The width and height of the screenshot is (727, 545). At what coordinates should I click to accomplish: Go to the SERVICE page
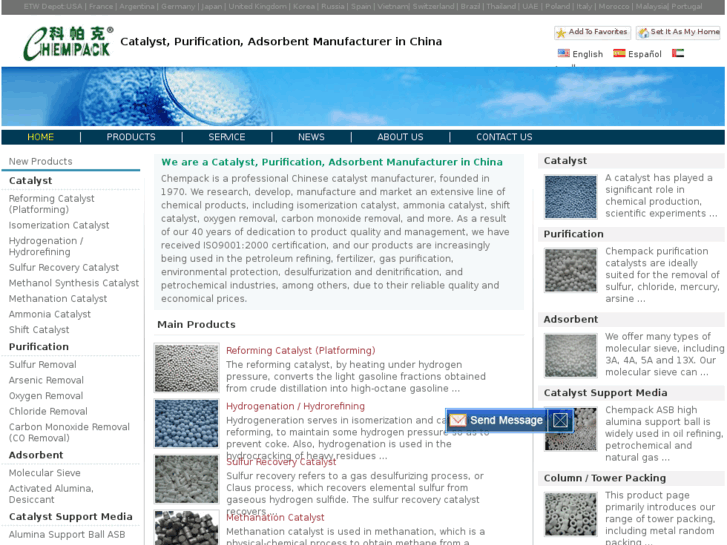click(x=227, y=137)
